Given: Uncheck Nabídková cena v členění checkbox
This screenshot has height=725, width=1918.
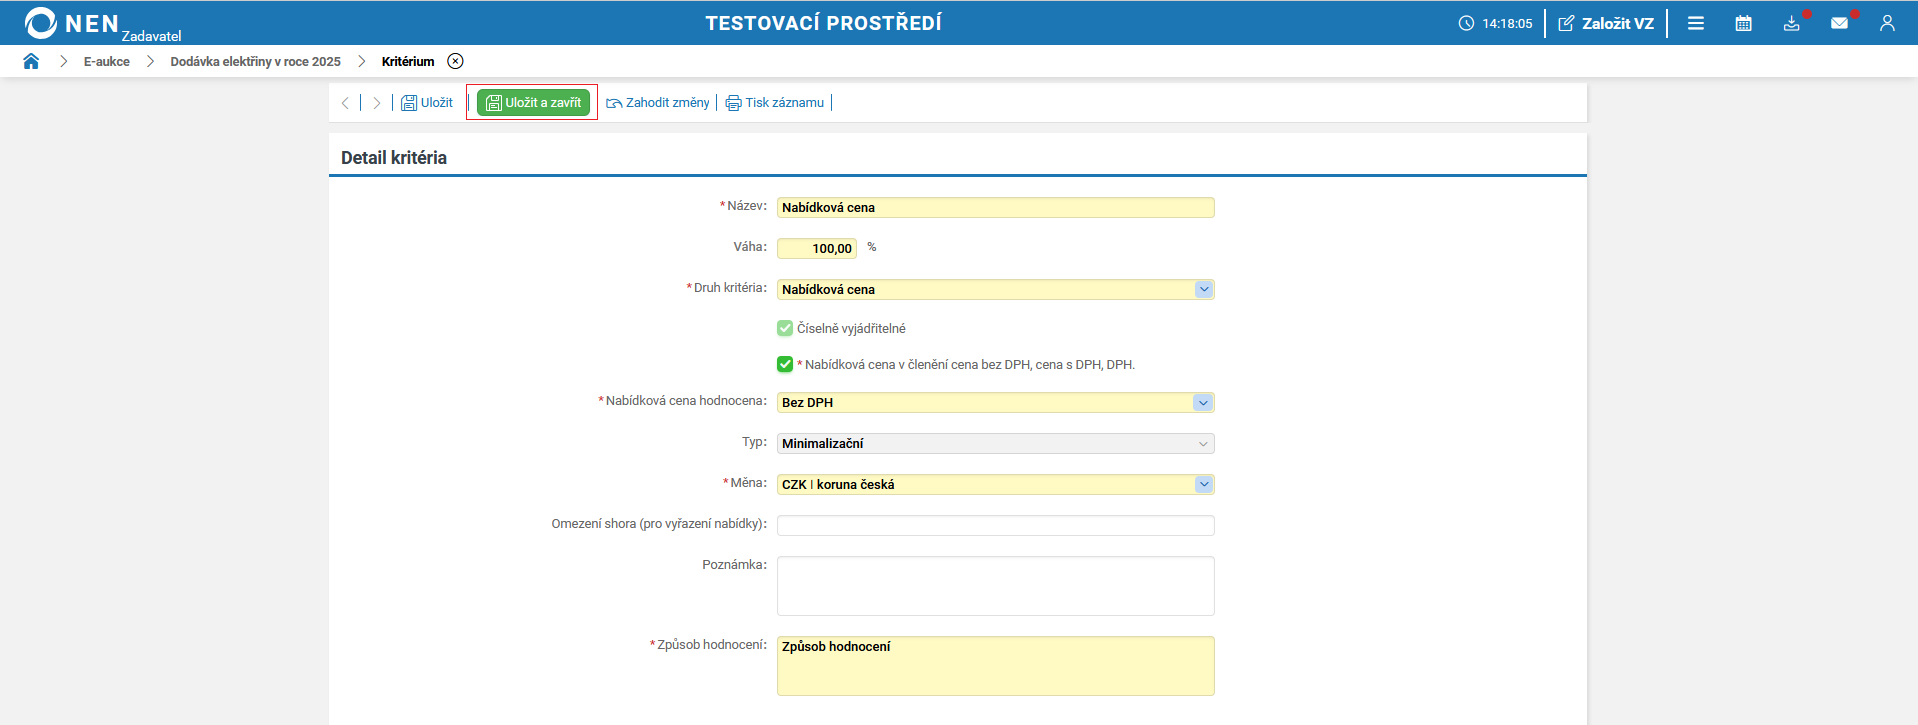Looking at the screenshot, I should (x=785, y=364).
